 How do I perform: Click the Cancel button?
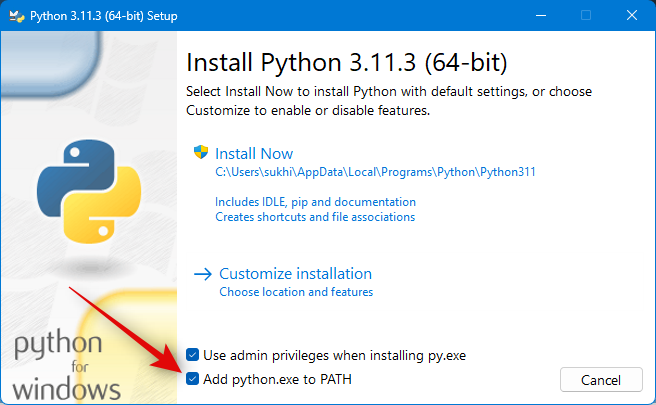pyautogui.click(x=601, y=380)
